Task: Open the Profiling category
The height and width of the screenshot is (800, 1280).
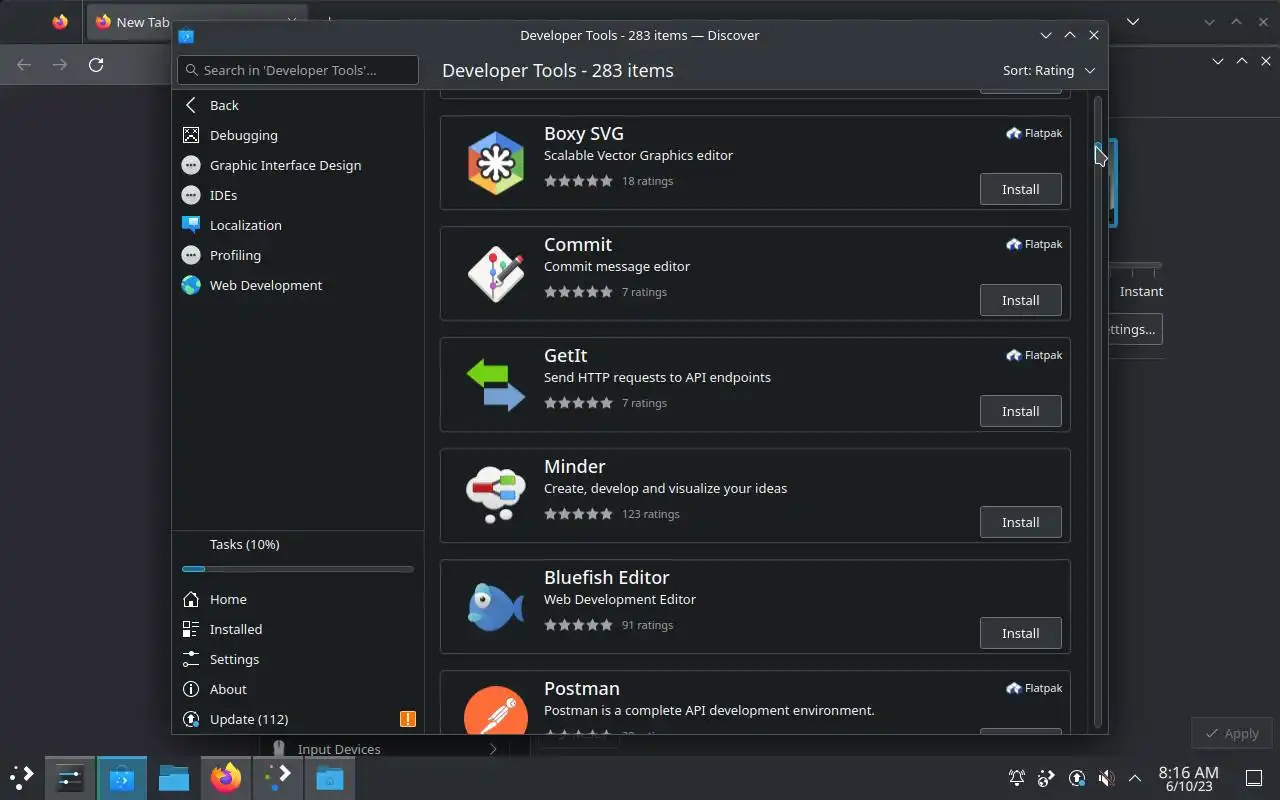Action: point(298,255)
